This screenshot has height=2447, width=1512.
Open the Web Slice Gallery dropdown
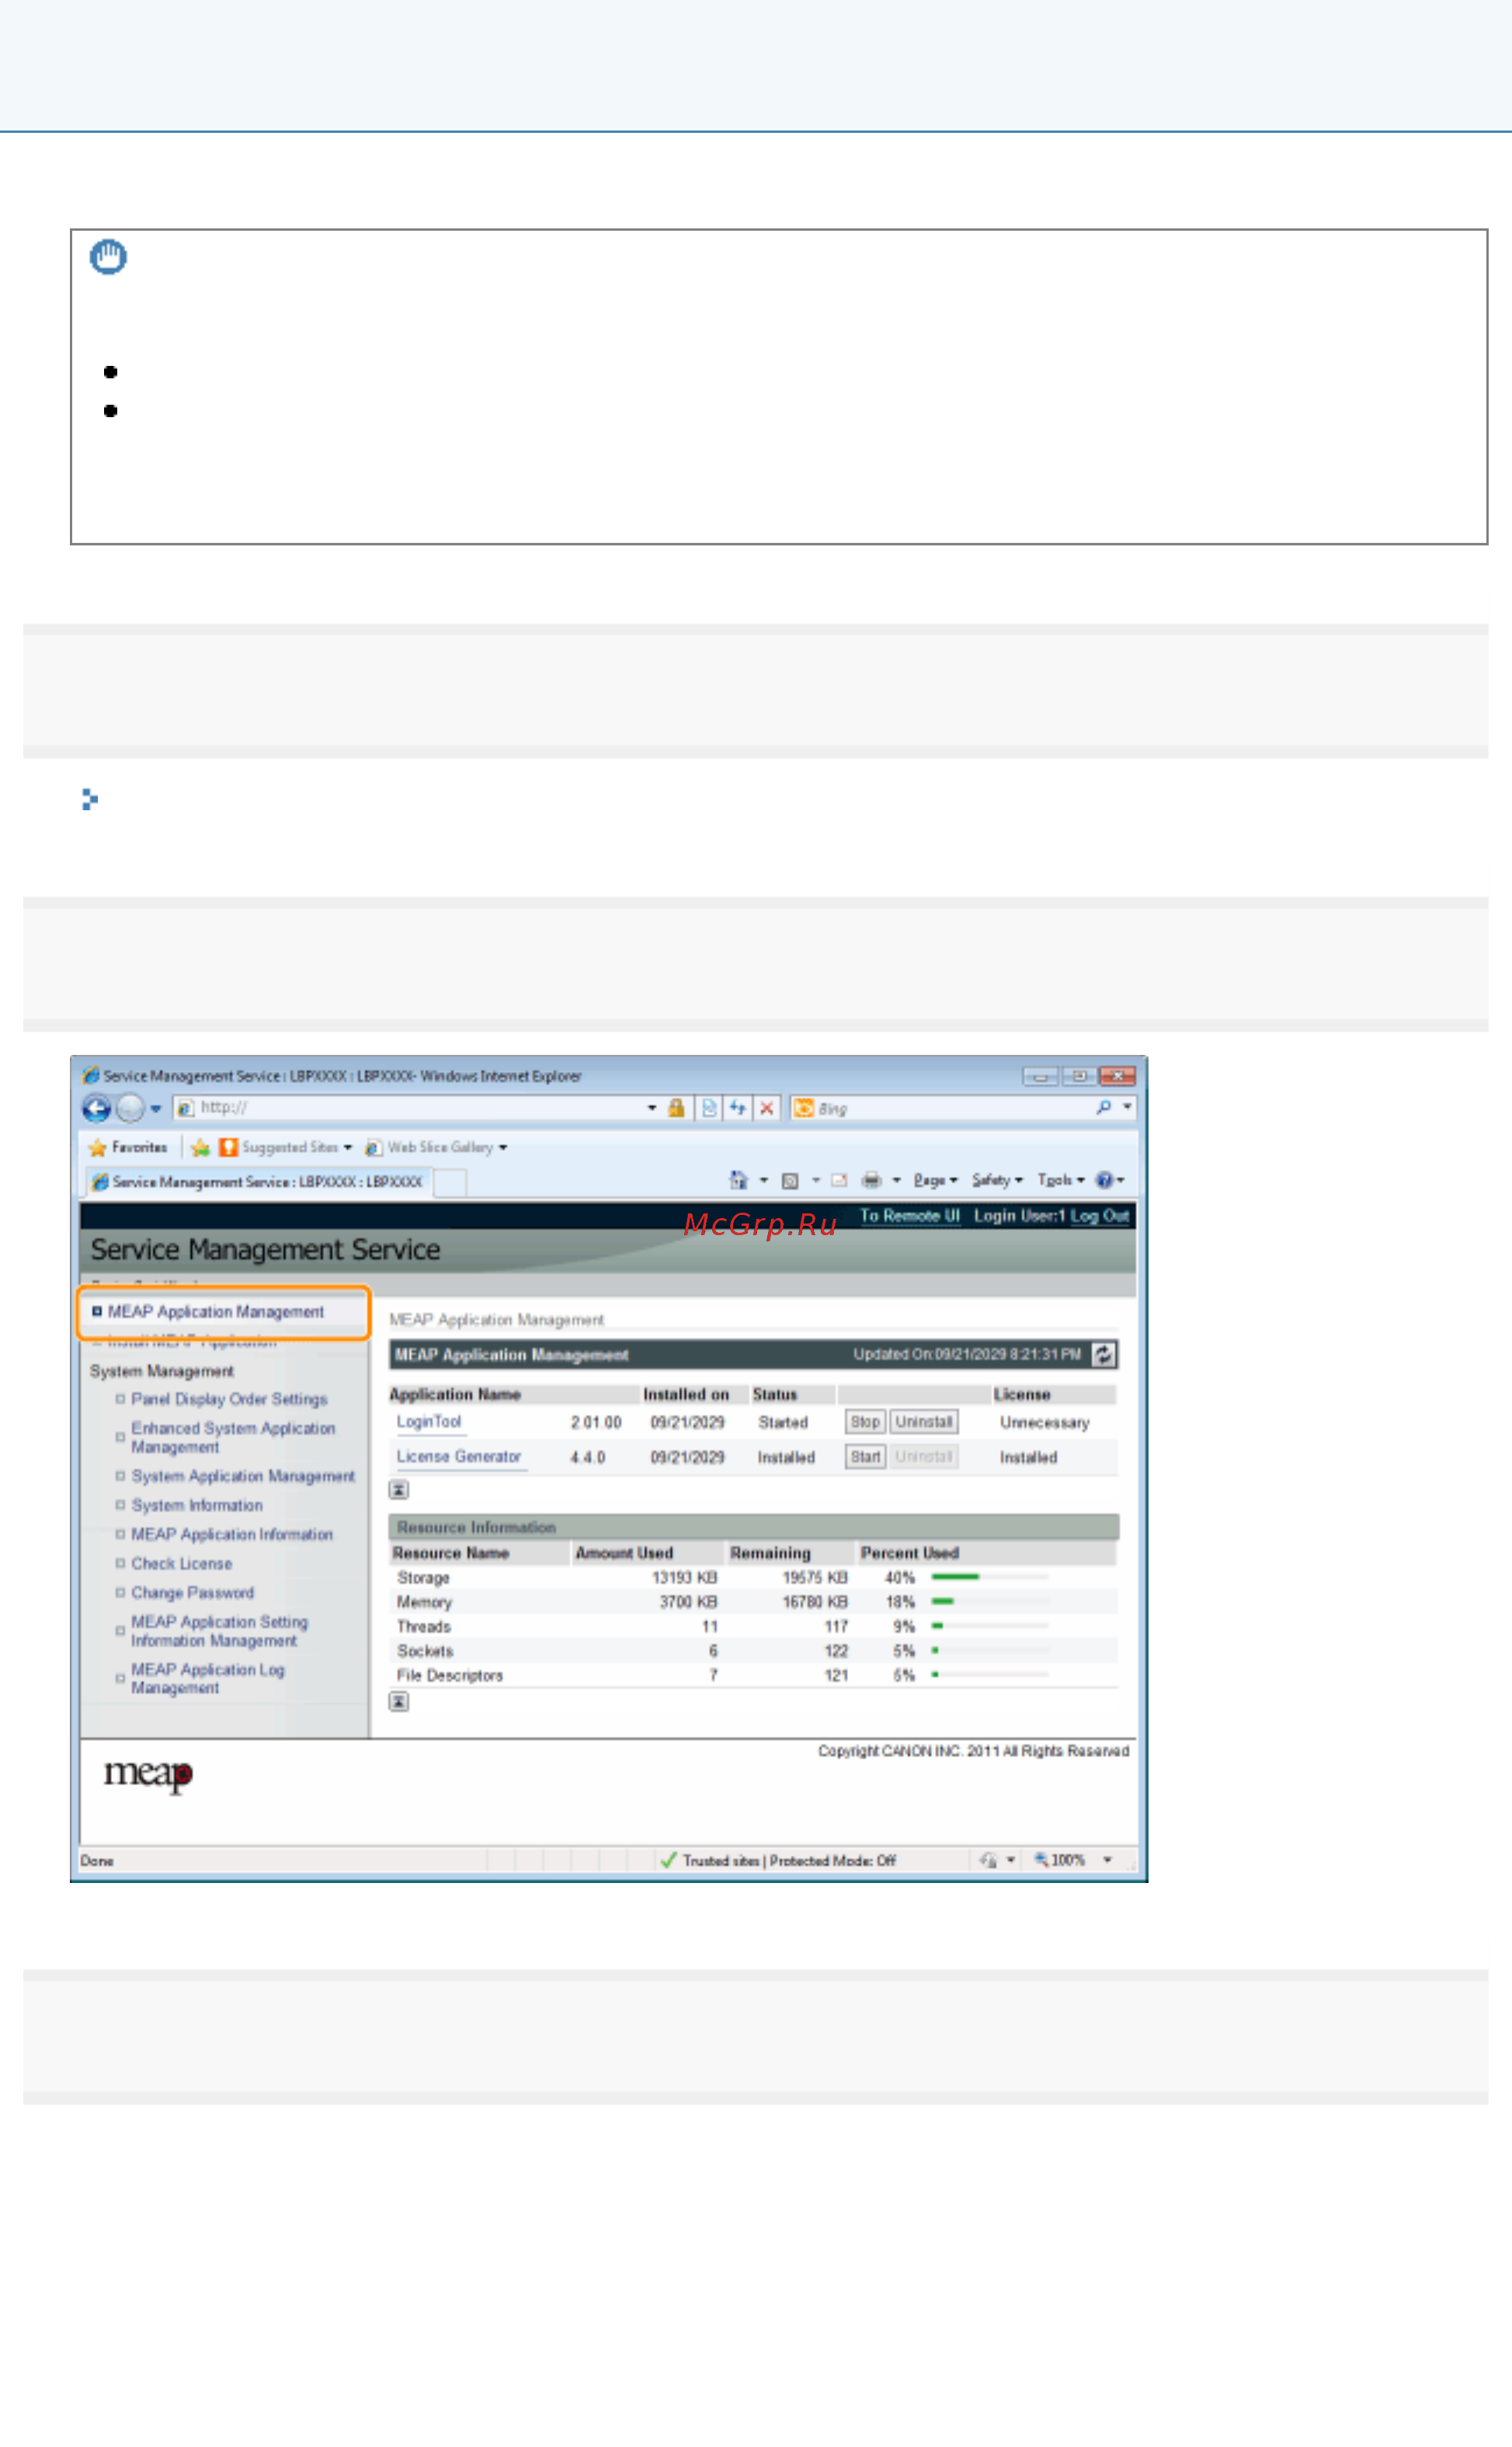pos(436,1147)
